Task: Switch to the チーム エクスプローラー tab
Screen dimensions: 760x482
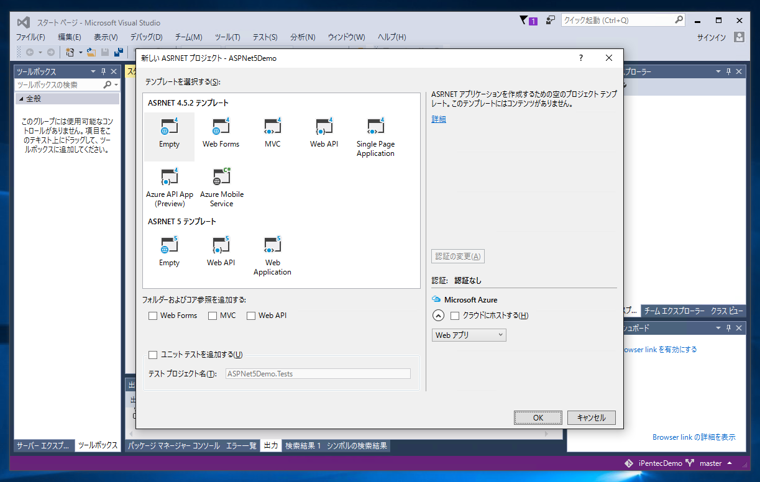Action: 674,311
